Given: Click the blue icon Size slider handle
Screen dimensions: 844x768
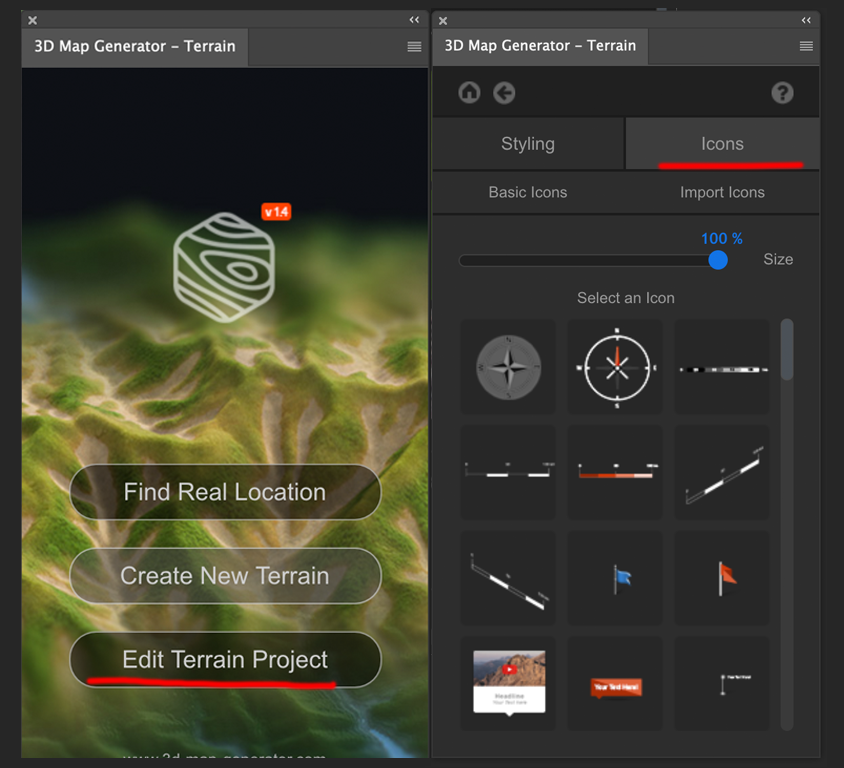Looking at the screenshot, I should (718, 260).
